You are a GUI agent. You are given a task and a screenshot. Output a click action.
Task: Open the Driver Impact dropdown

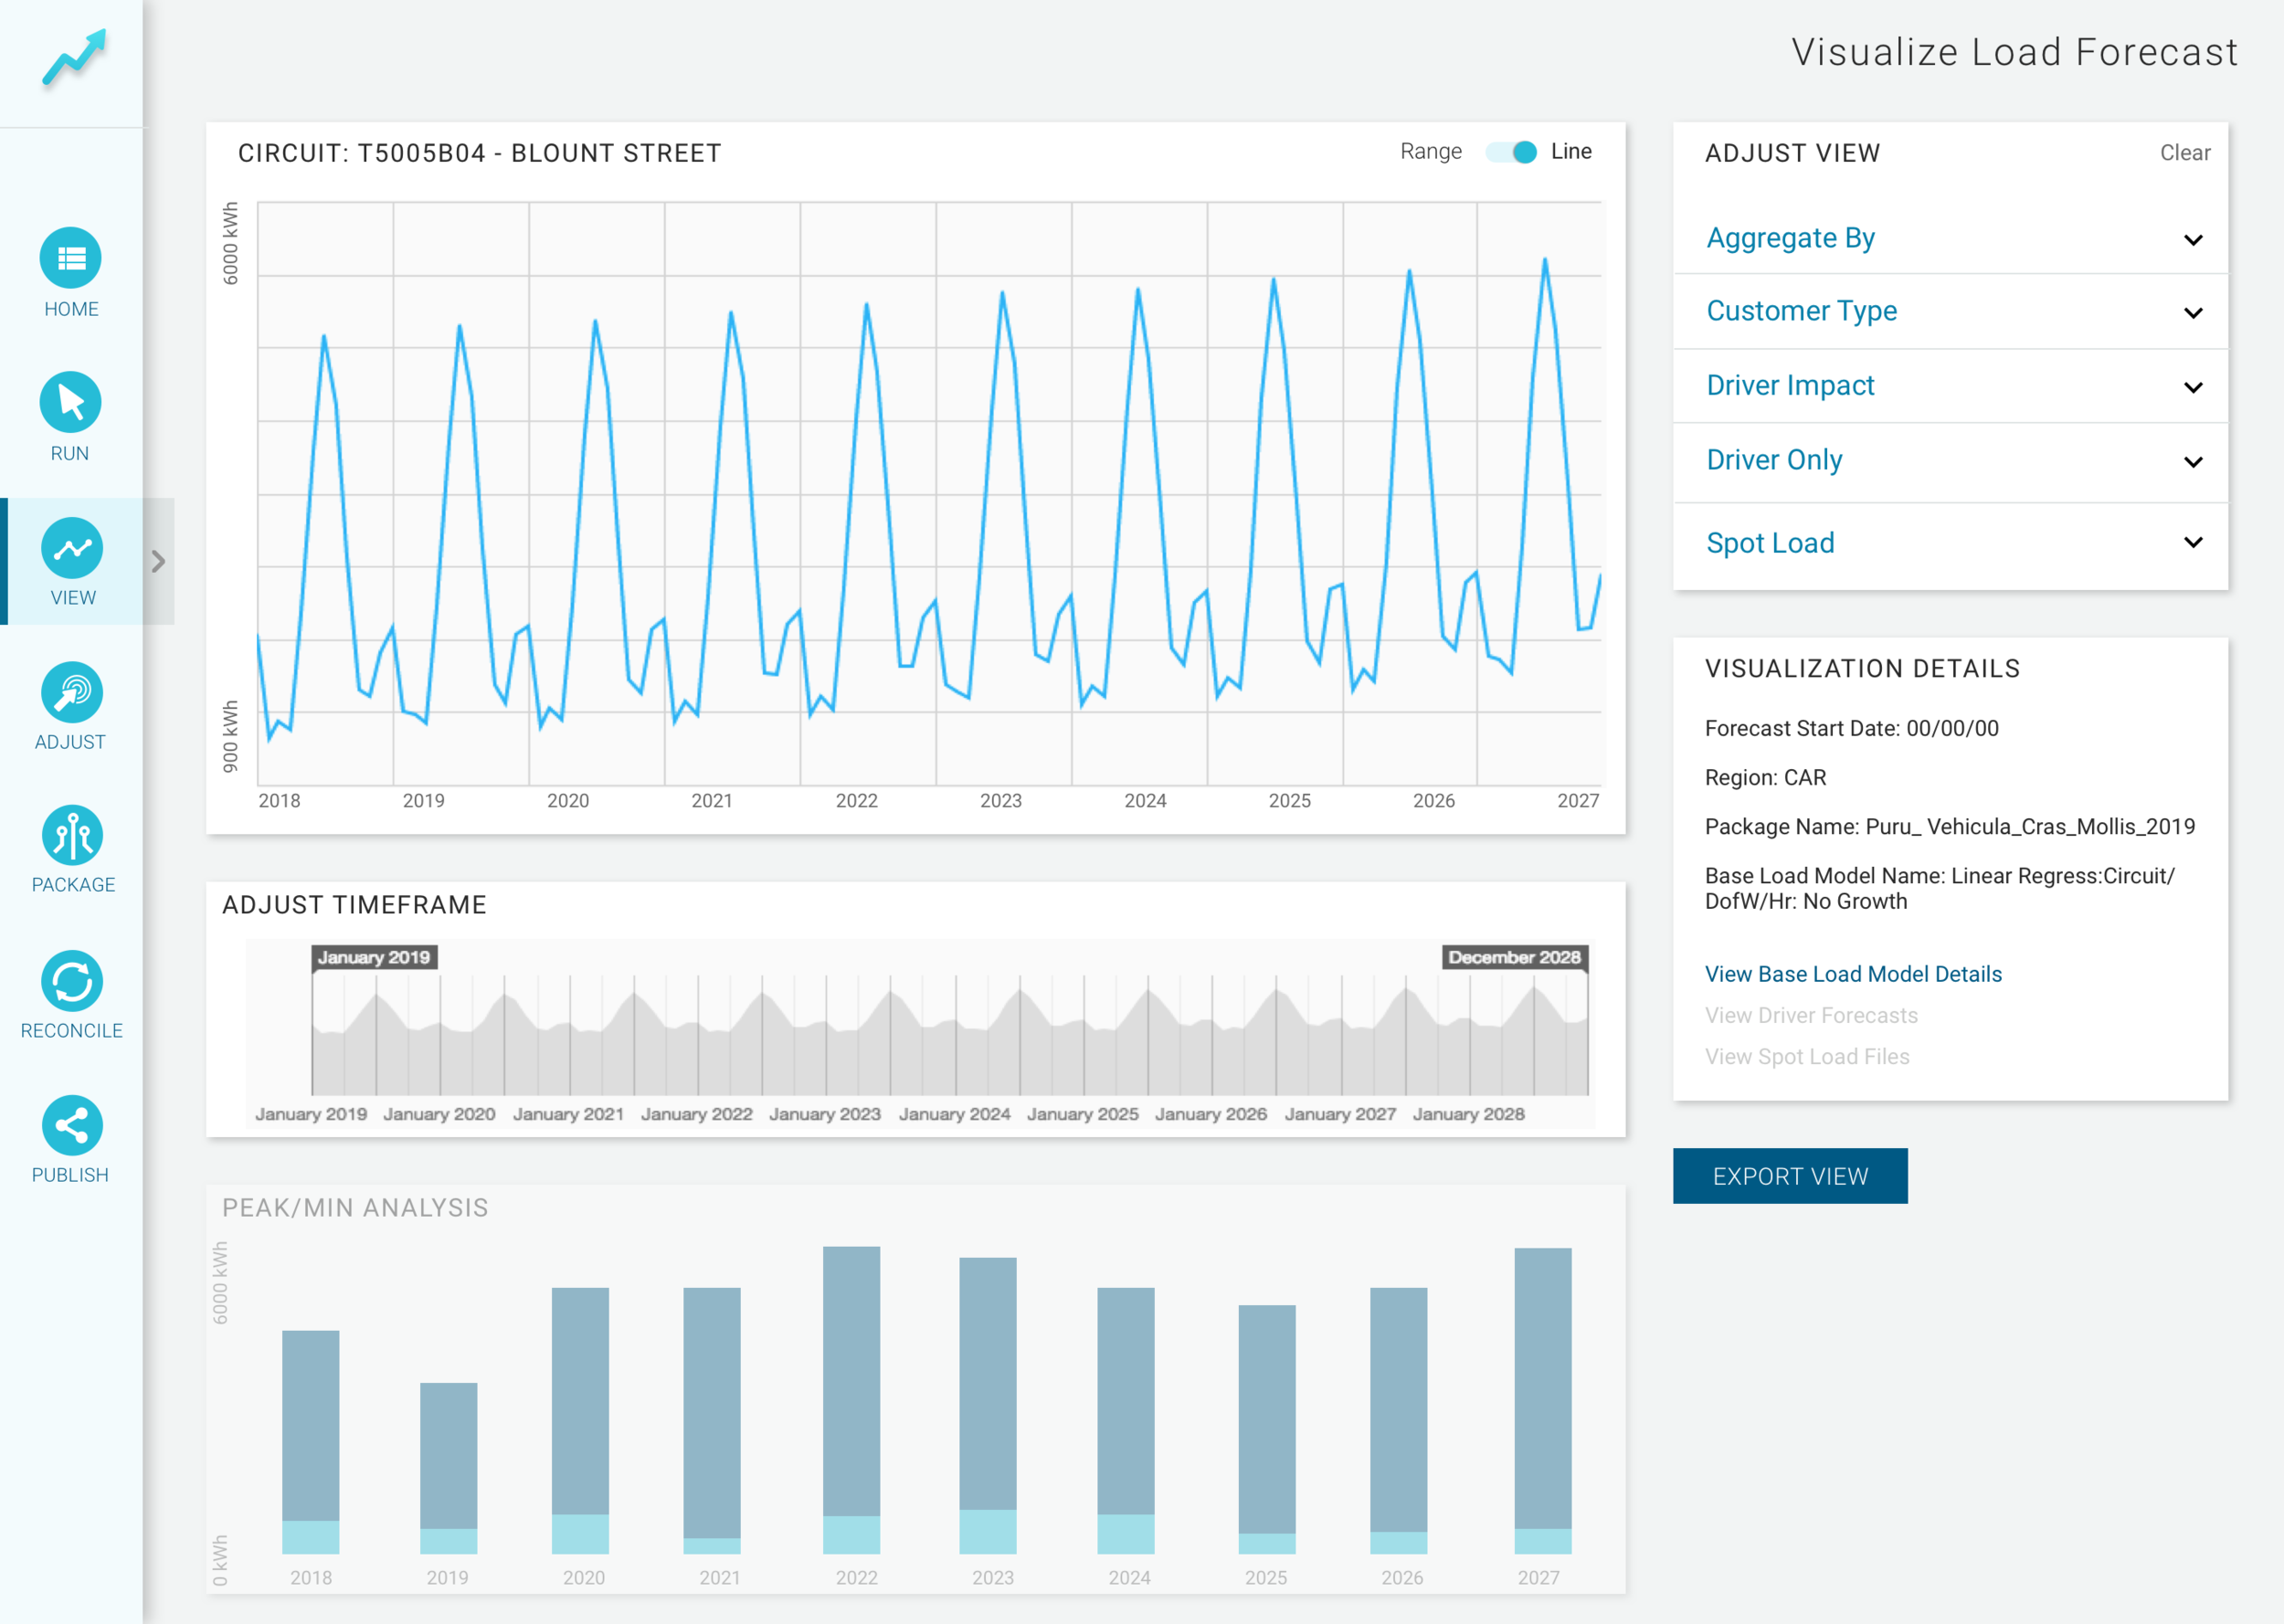tap(1950, 386)
